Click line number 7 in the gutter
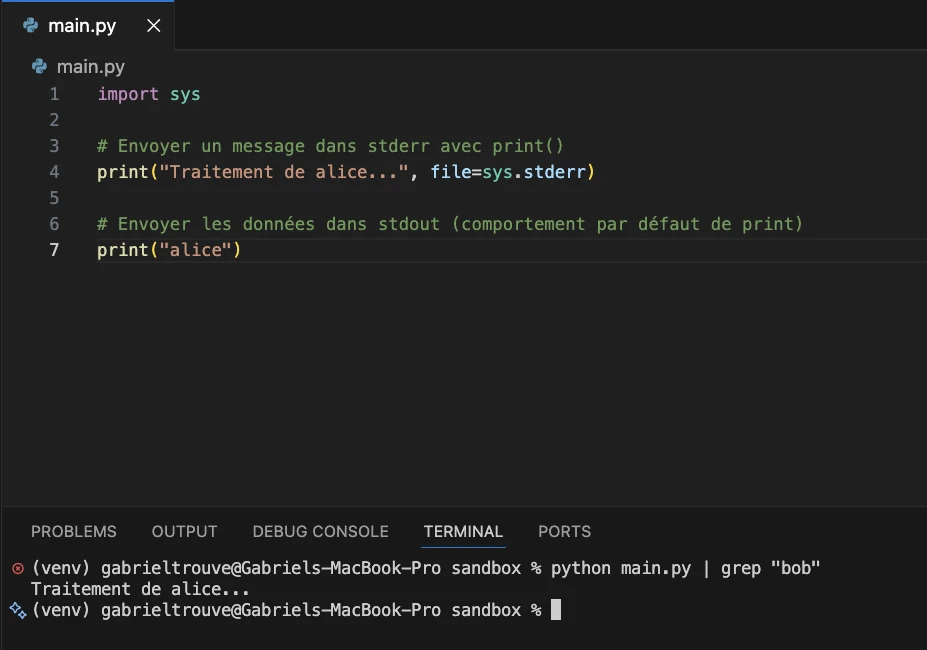 pos(54,250)
